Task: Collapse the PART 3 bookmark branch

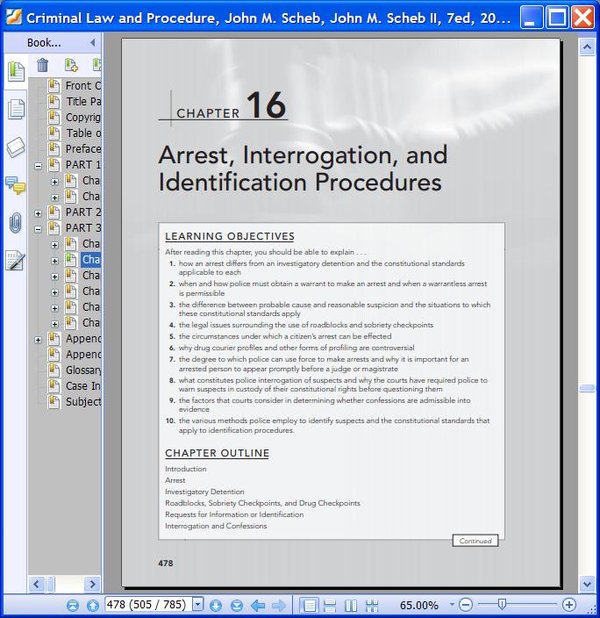Action: tap(38, 229)
